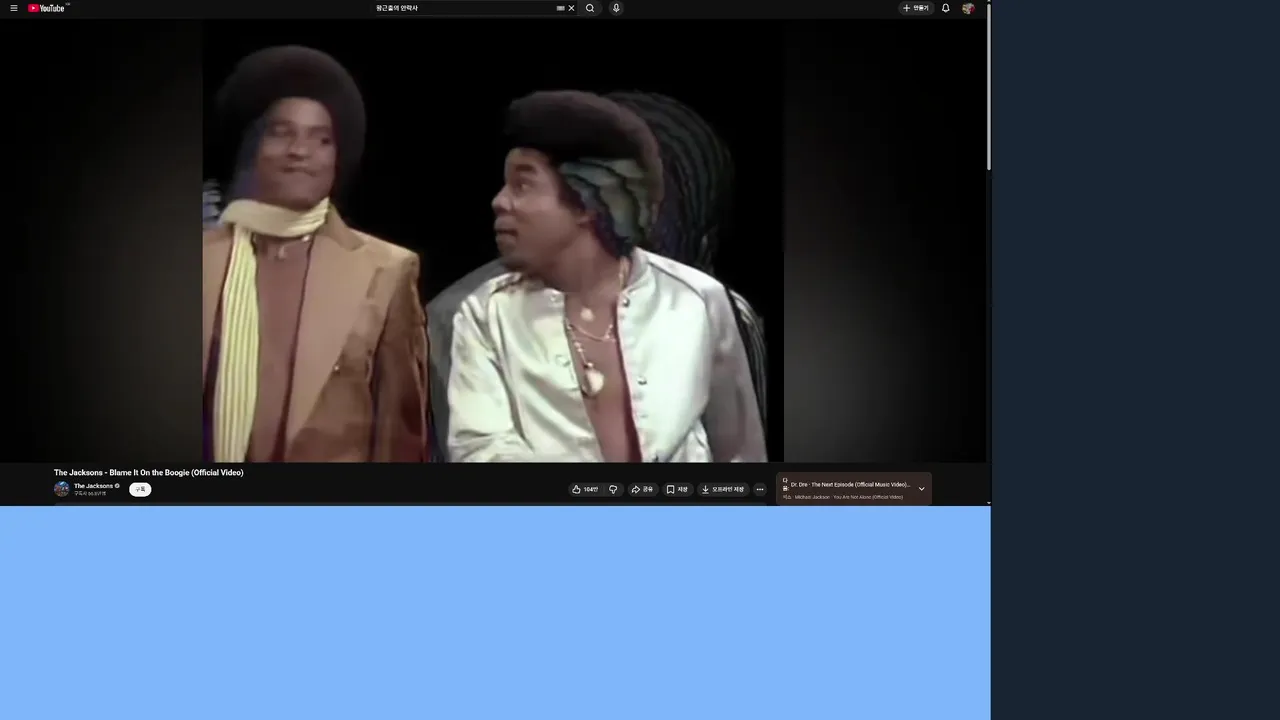Click the search input field
The height and width of the screenshot is (720, 1280).
click(464, 8)
